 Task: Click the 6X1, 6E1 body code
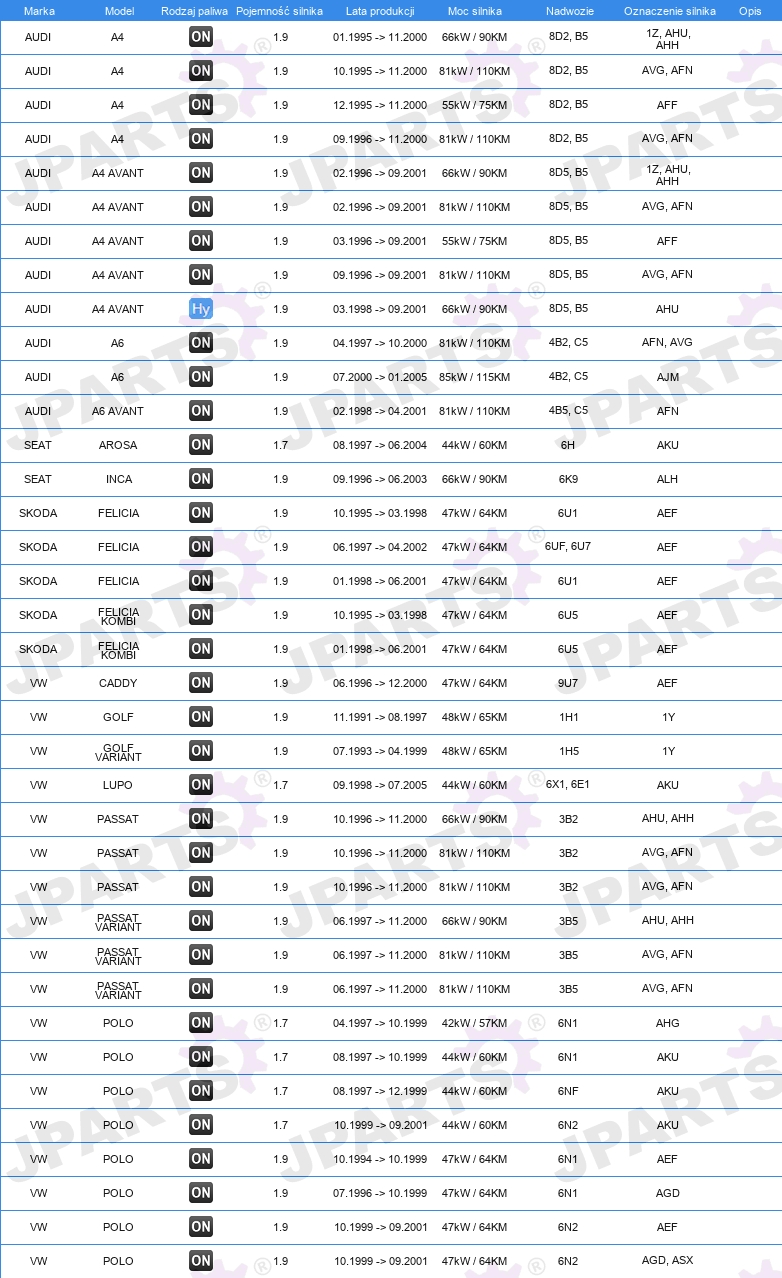[568, 784]
